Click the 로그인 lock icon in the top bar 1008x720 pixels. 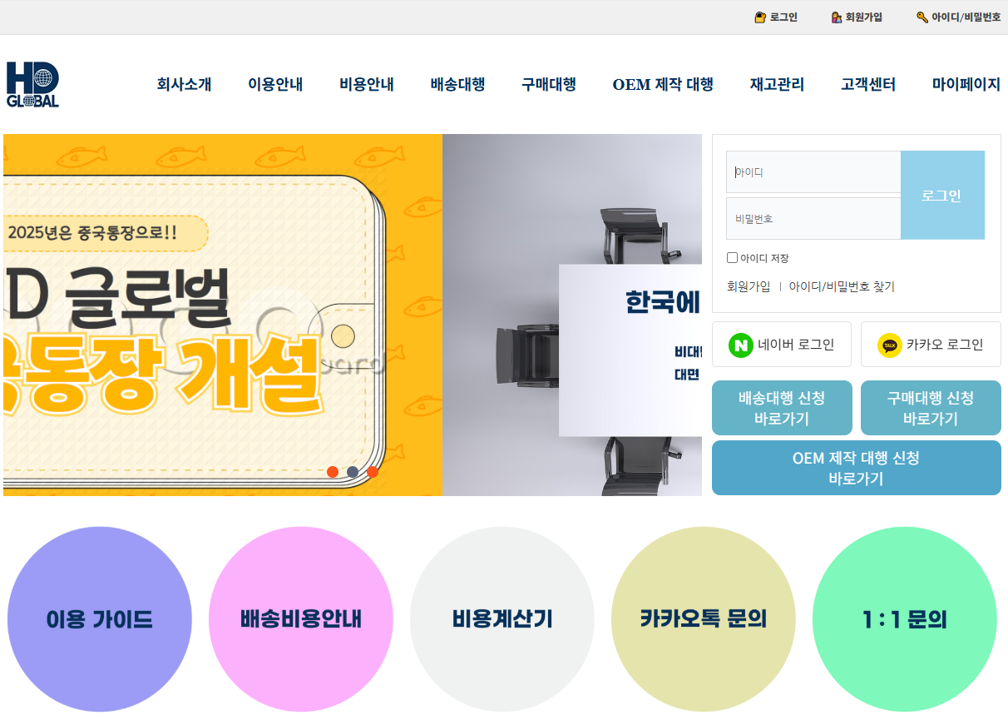(x=760, y=17)
